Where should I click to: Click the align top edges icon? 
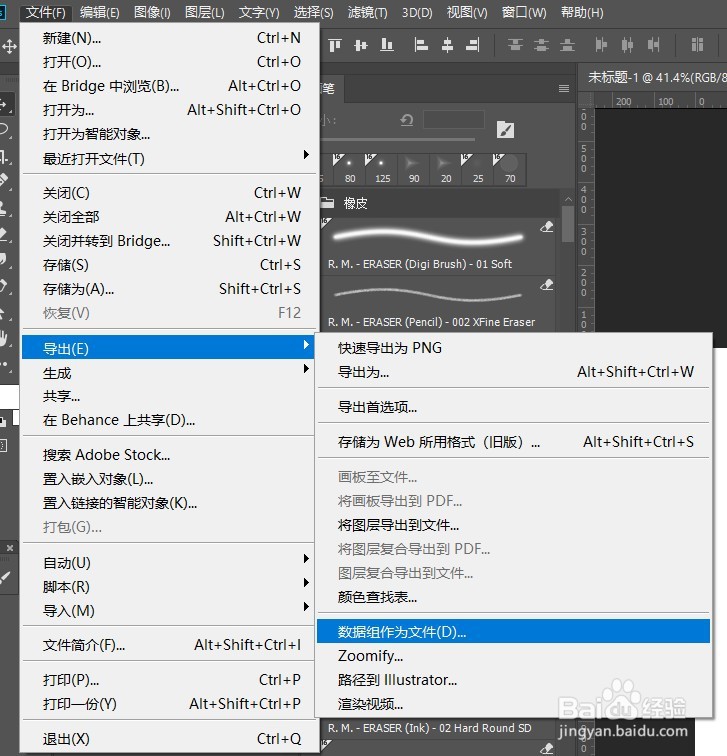coord(335,45)
